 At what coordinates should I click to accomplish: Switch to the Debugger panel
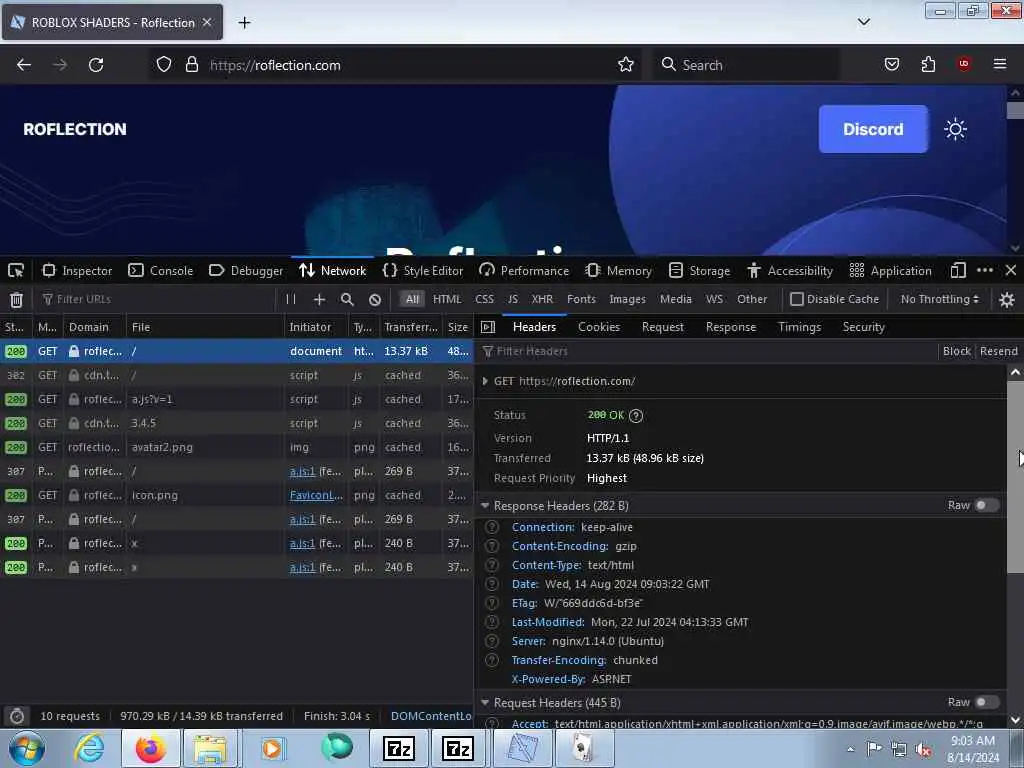(x=246, y=270)
